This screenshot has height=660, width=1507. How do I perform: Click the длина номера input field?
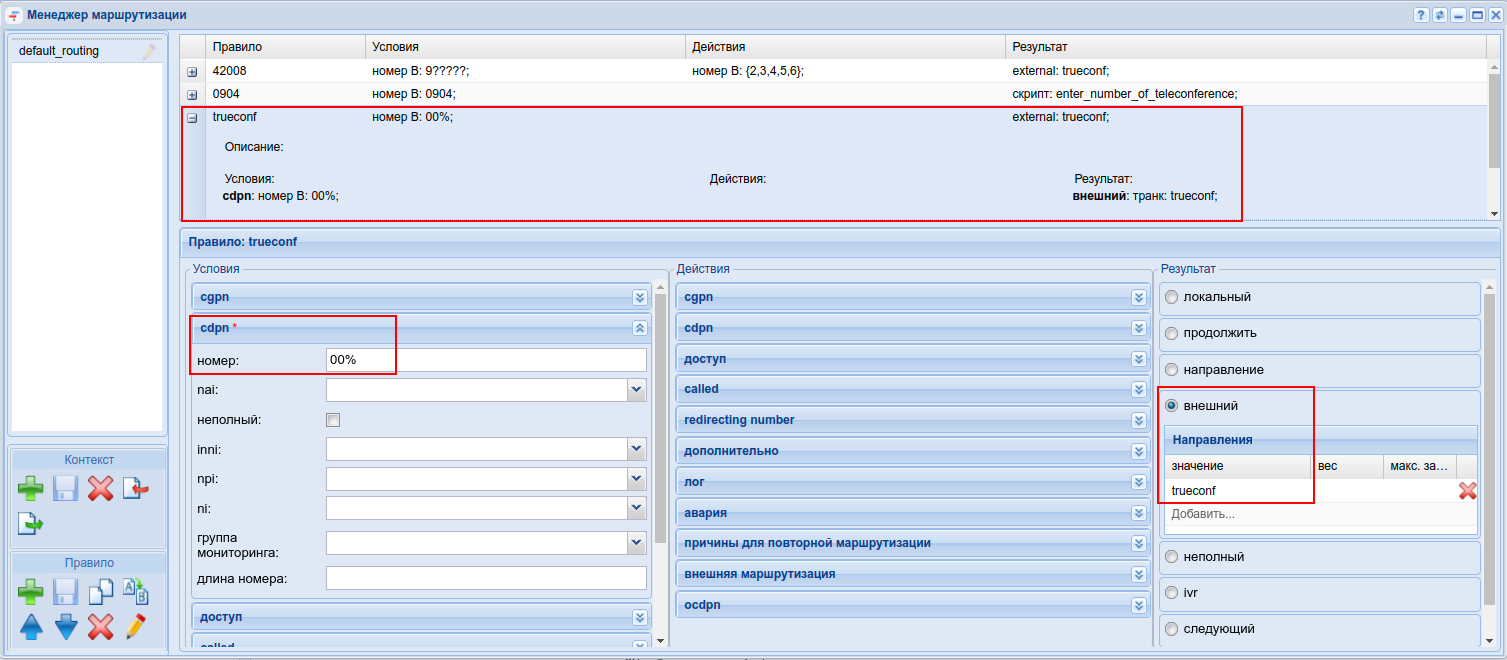[x=486, y=578]
